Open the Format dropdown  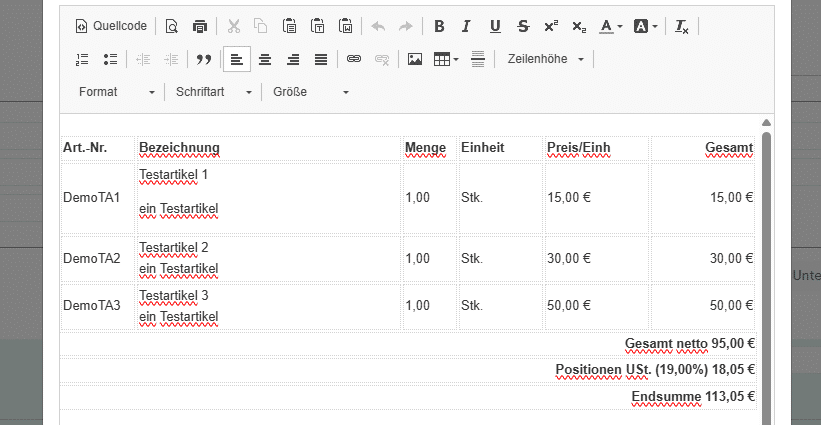point(117,92)
